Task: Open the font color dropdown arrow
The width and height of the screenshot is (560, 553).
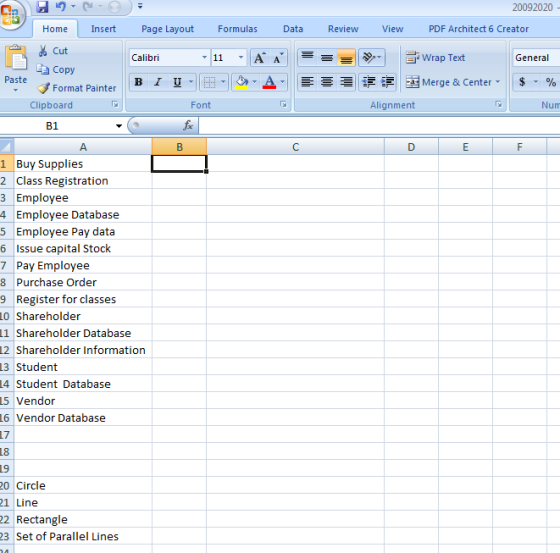Action: pos(282,82)
